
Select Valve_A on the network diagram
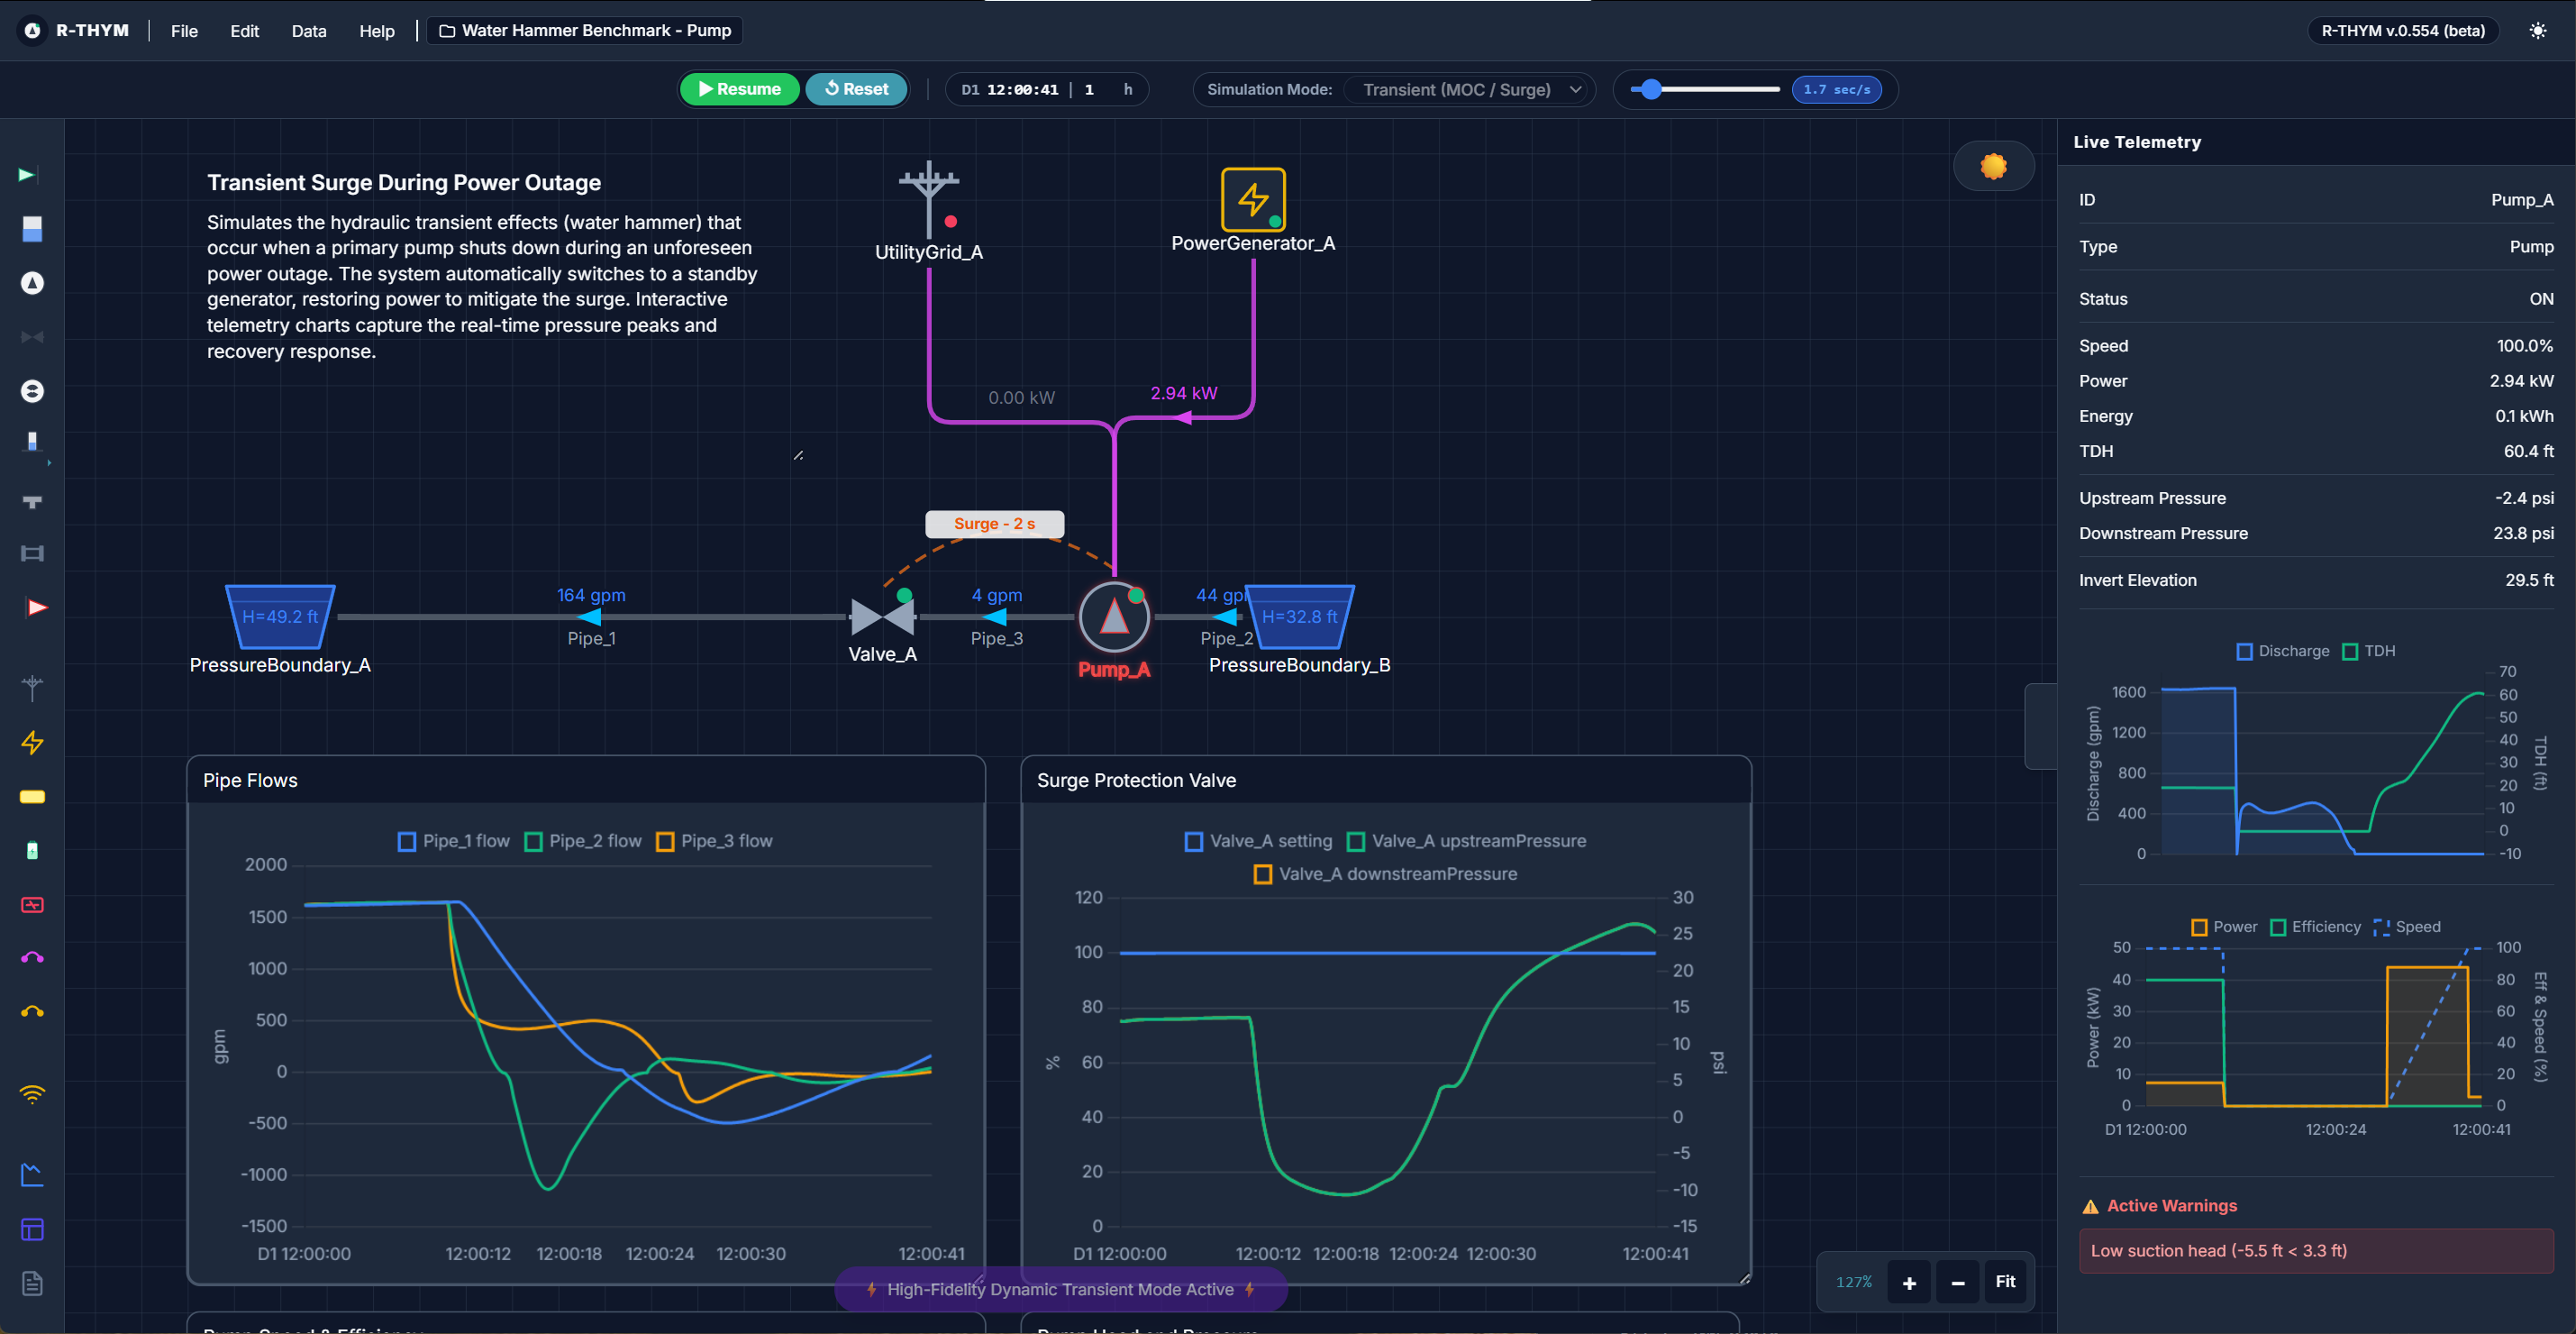[x=882, y=617]
